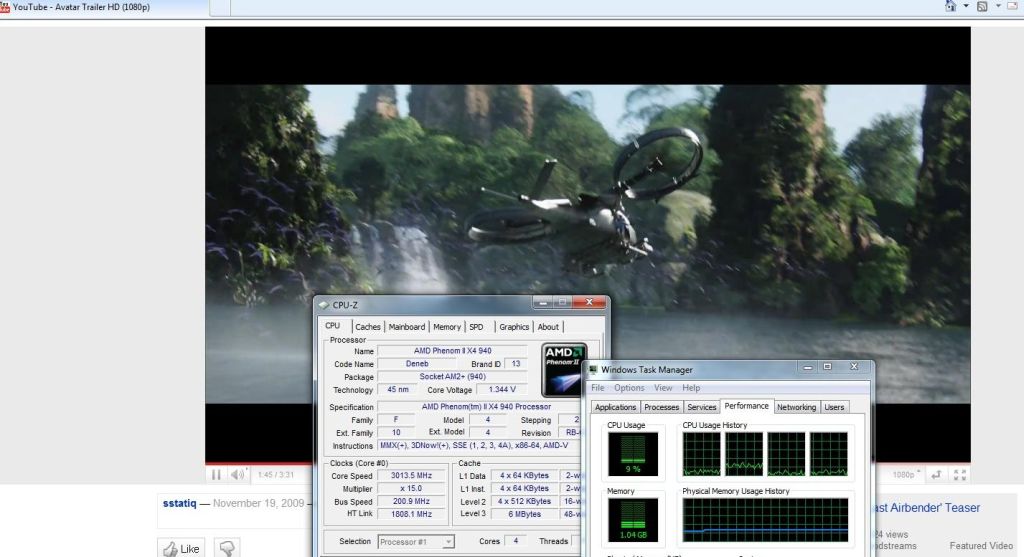Close the Windows Task Manager window

tap(854, 367)
